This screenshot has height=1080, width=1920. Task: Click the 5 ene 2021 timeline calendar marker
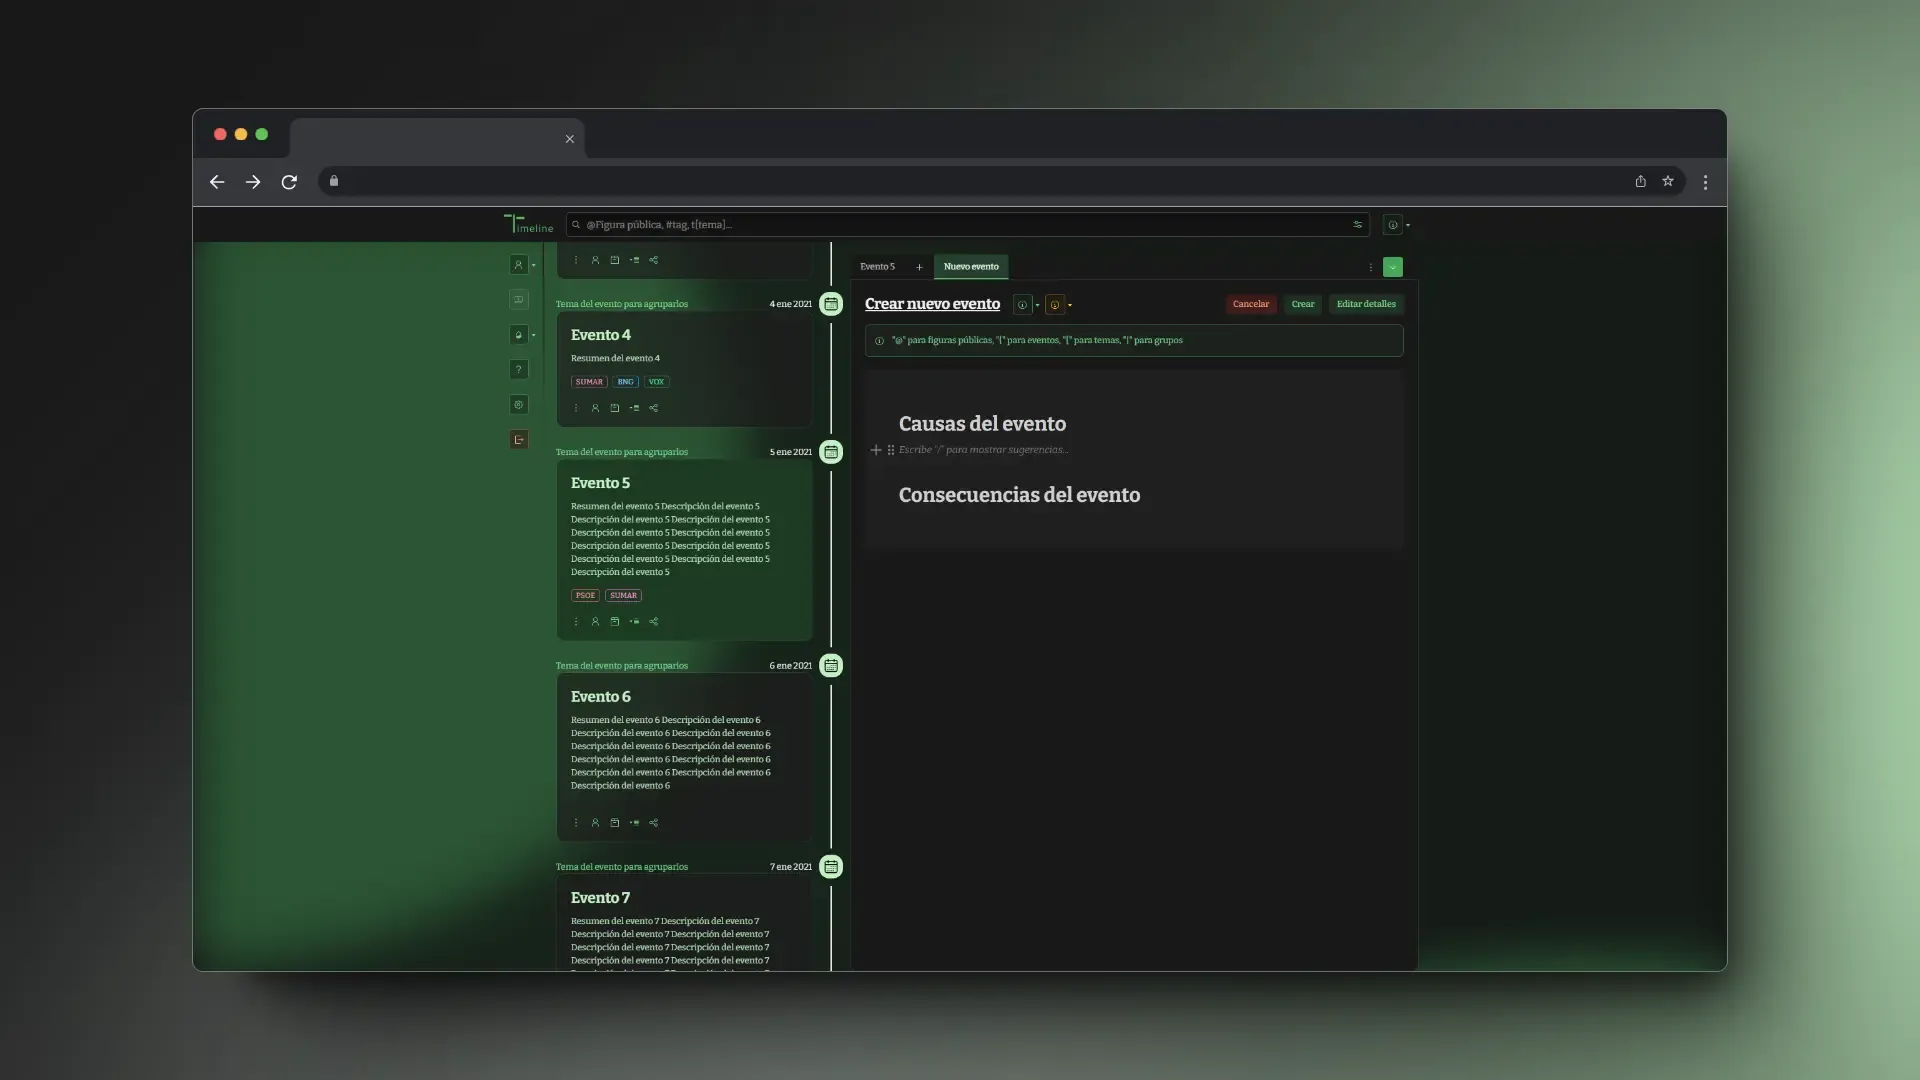coord(831,452)
